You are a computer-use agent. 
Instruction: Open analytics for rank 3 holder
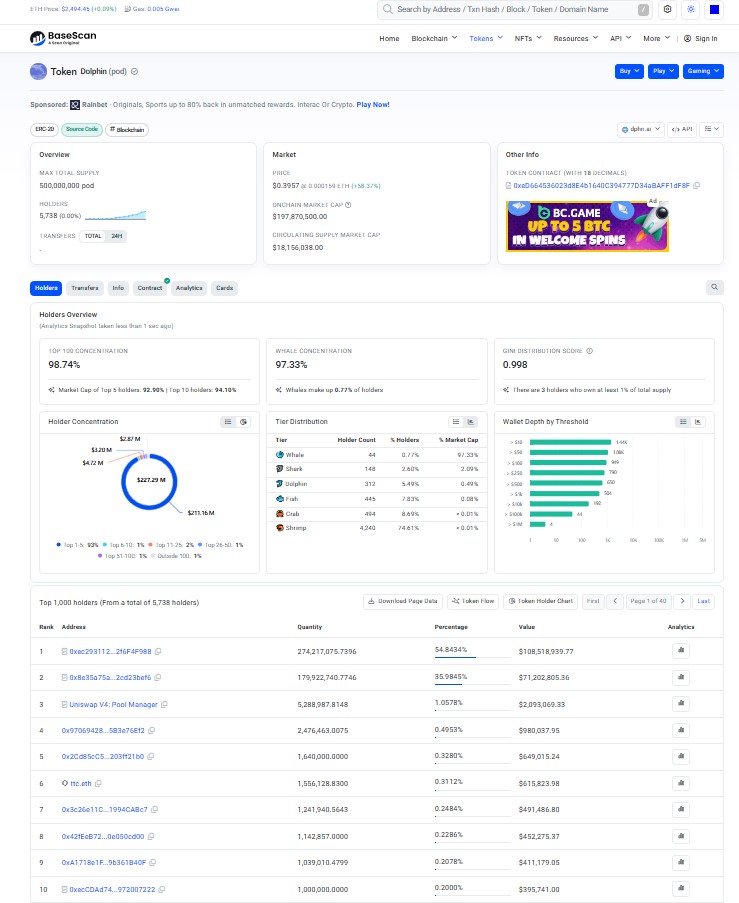point(681,703)
